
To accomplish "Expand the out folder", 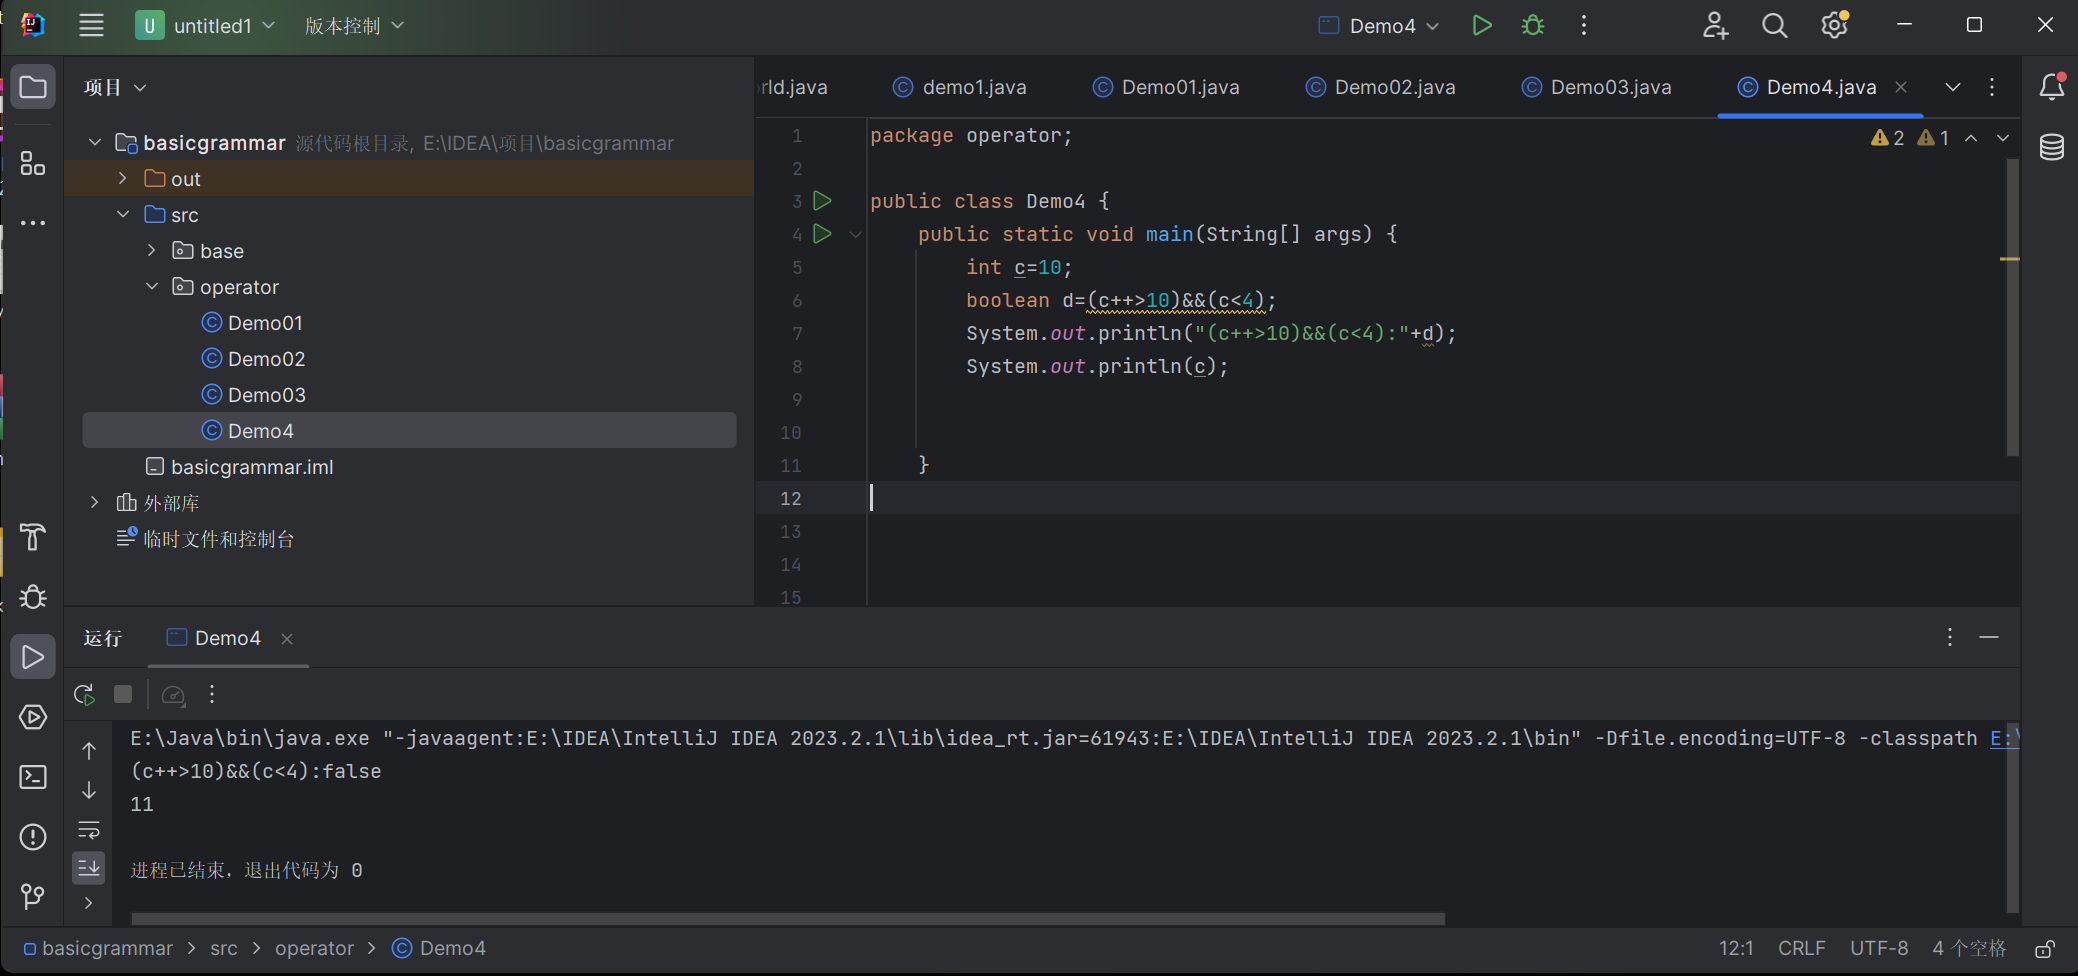I will 123,179.
